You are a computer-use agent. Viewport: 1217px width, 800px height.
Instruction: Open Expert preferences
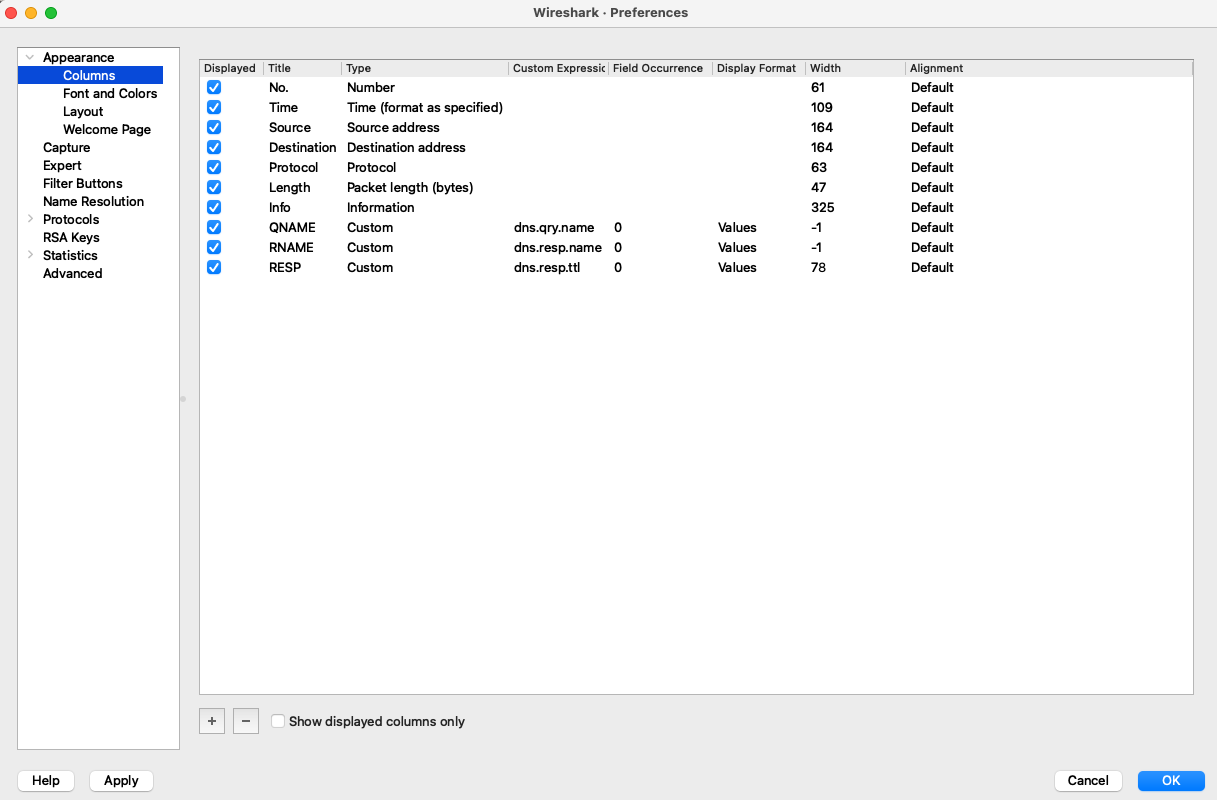pyautogui.click(x=62, y=165)
